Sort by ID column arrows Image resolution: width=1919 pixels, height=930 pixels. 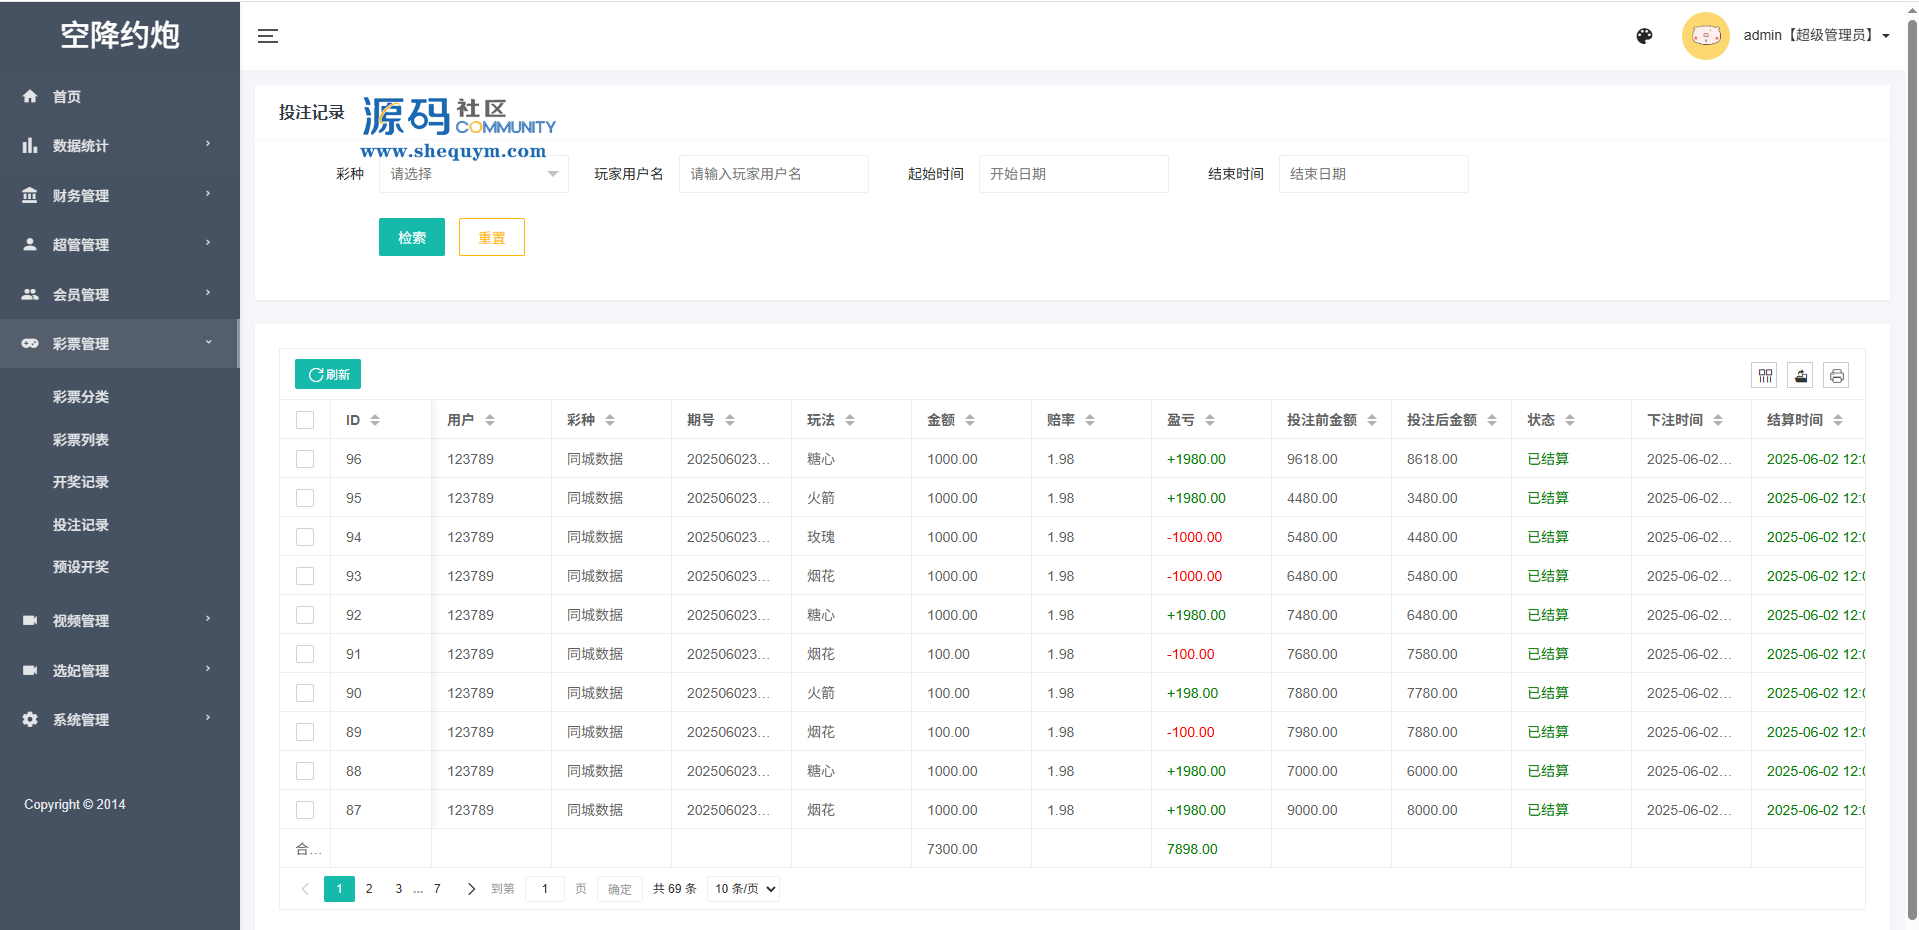point(375,420)
